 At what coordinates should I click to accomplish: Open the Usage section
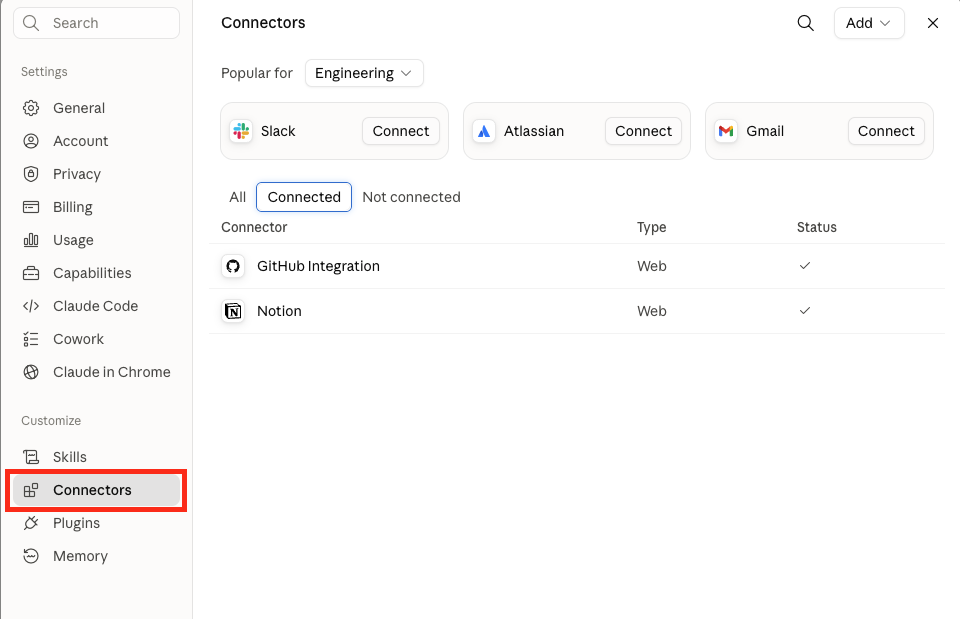coord(96,241)
